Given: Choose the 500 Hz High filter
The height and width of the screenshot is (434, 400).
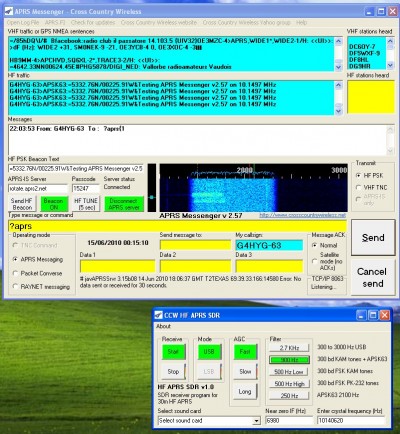Looking at the screenshot, I should tap(289, 384).
